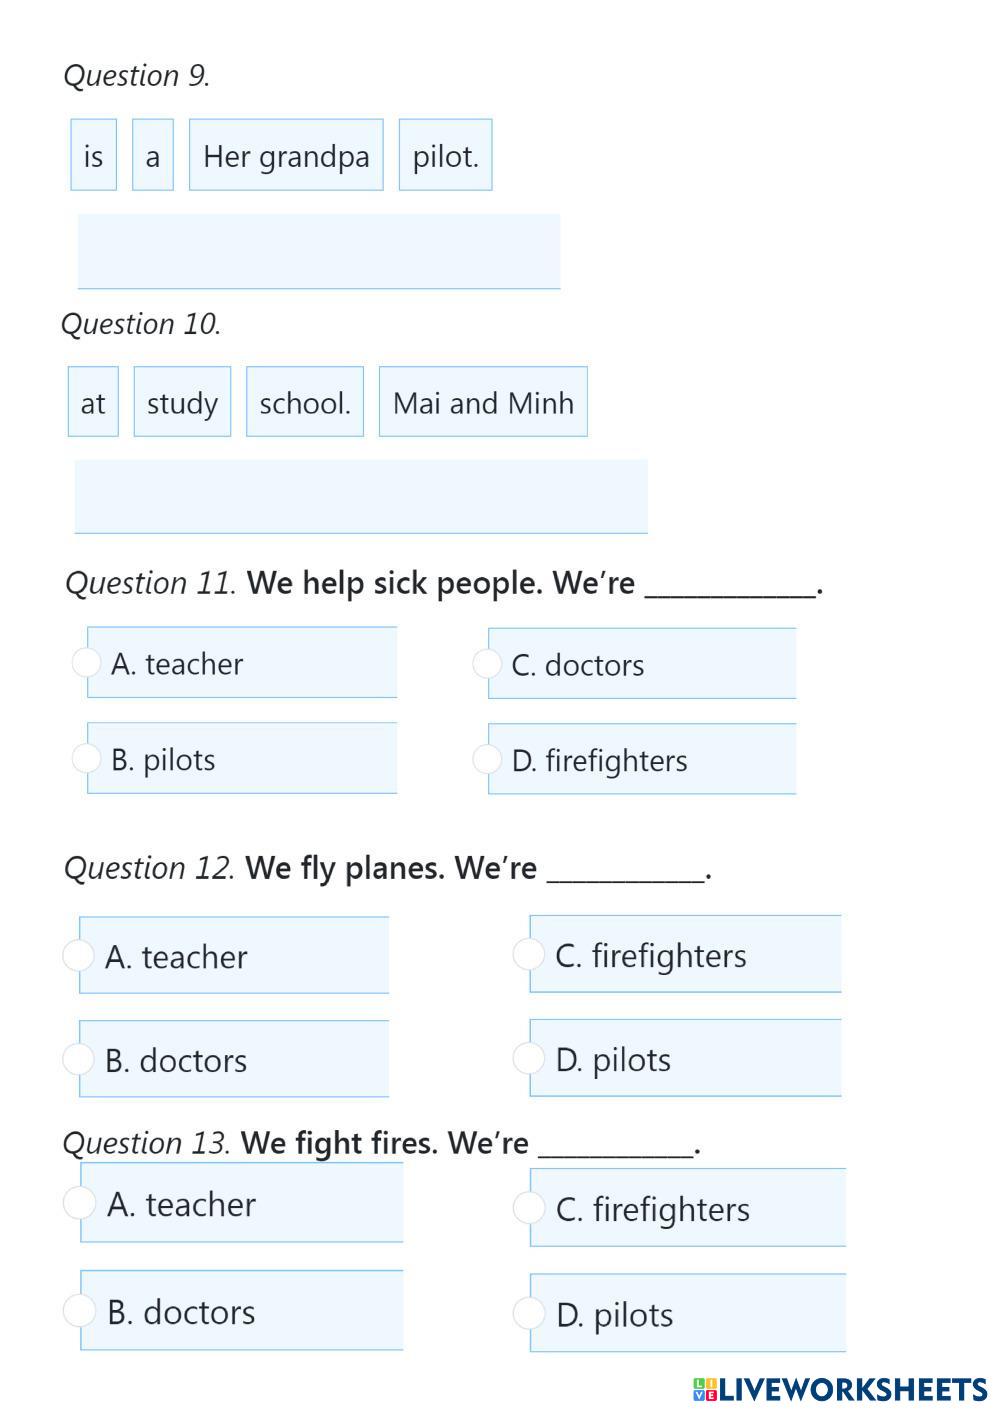
Task: Select 'A. teacher' for Question 11
Action: point(87,662)
